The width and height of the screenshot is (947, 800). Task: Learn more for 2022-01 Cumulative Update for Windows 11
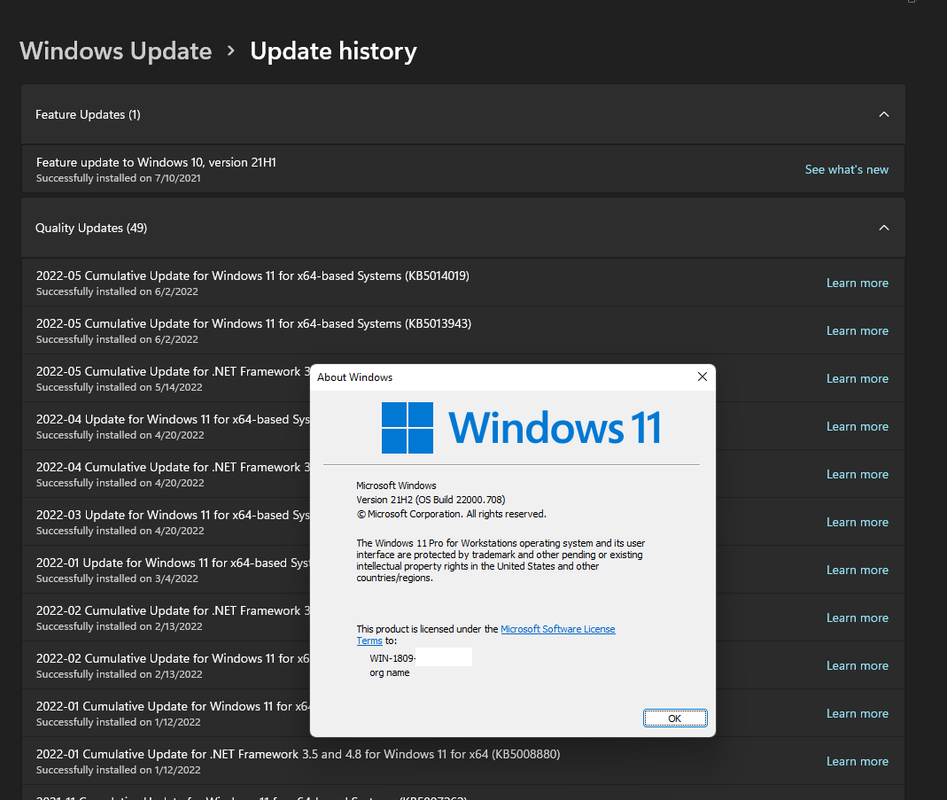857,714
